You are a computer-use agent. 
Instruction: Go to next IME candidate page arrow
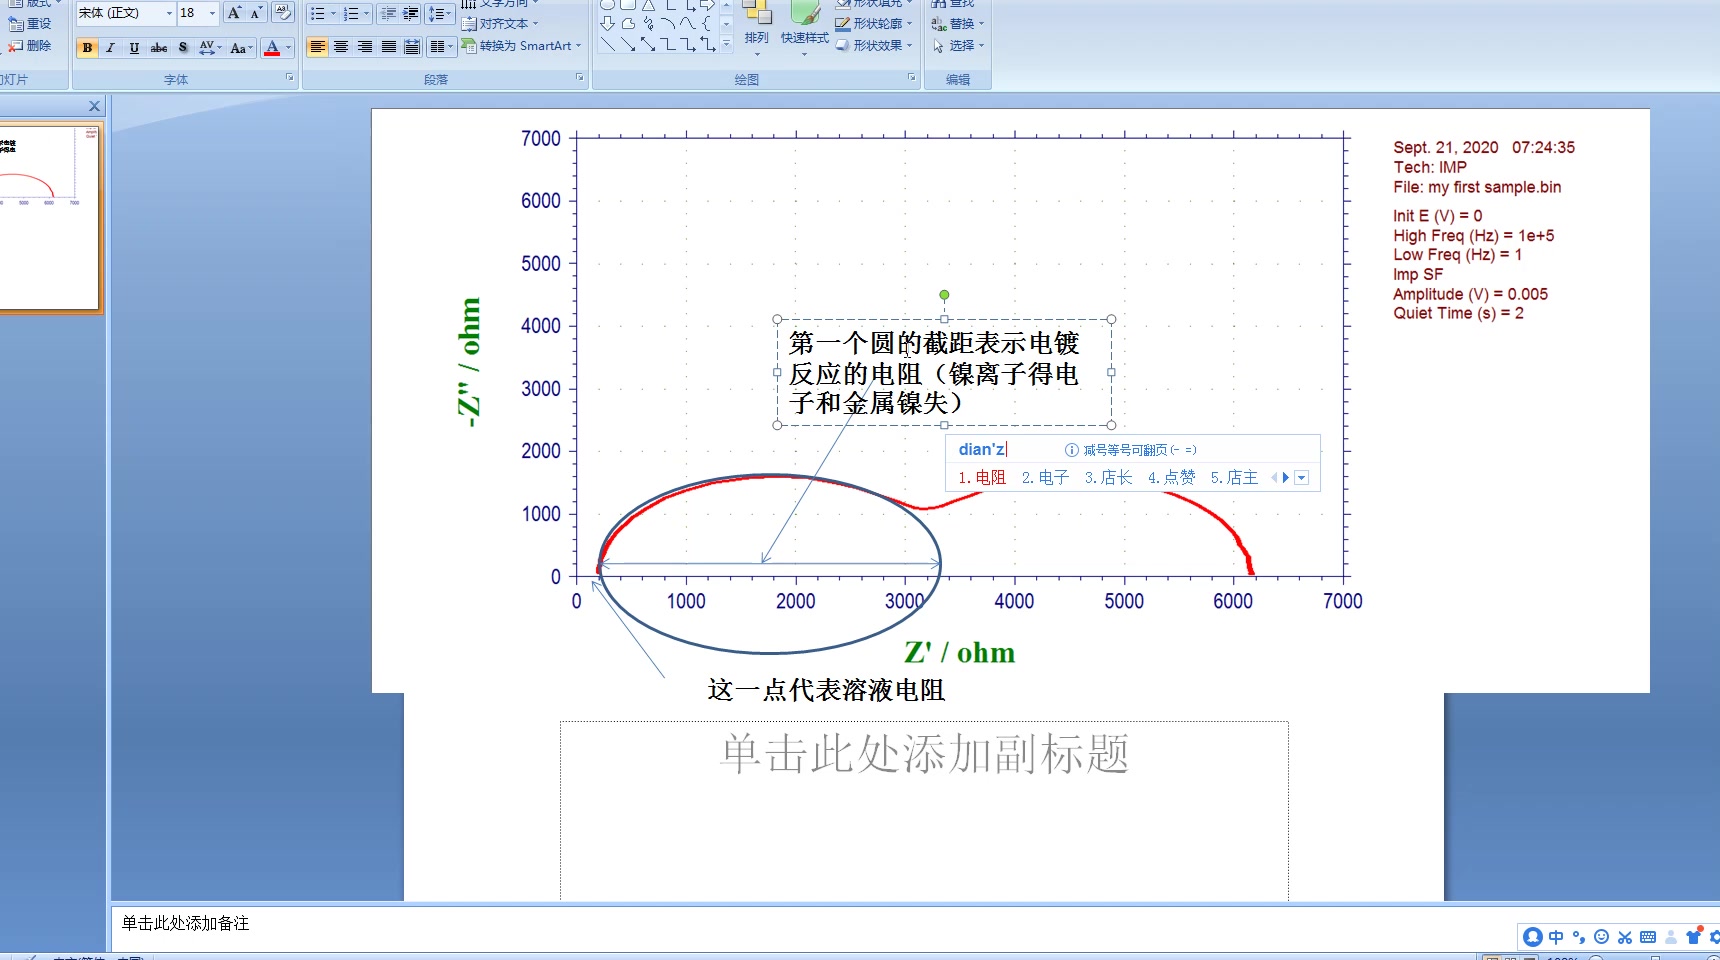point(1286,478)
